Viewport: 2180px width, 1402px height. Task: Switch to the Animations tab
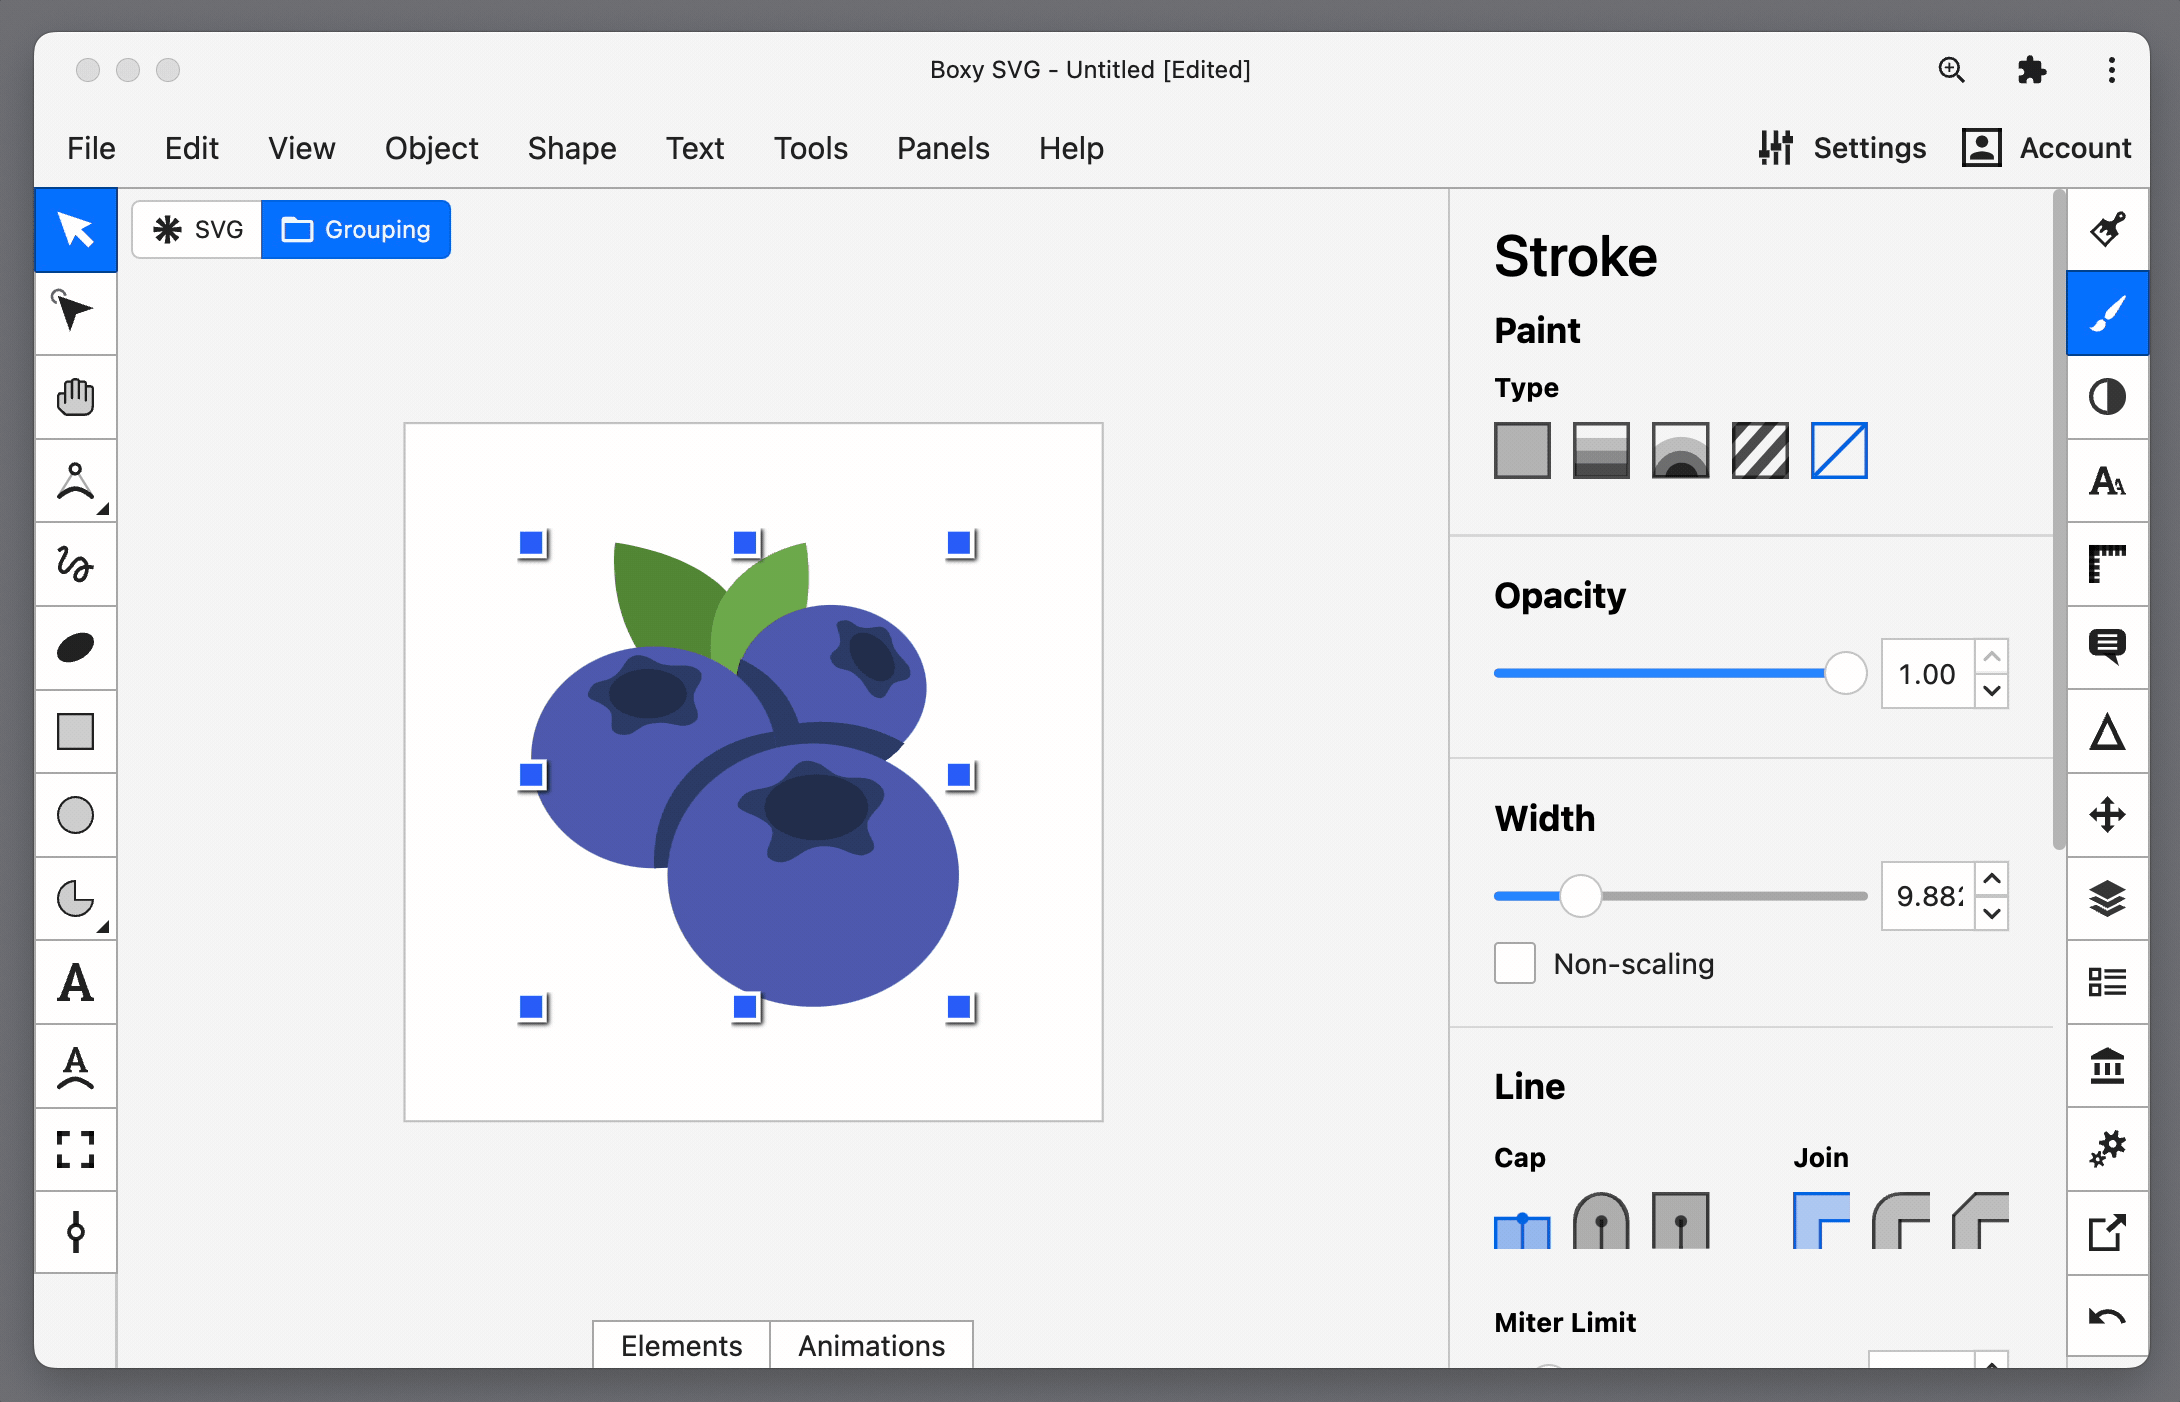pos(870,1345)
